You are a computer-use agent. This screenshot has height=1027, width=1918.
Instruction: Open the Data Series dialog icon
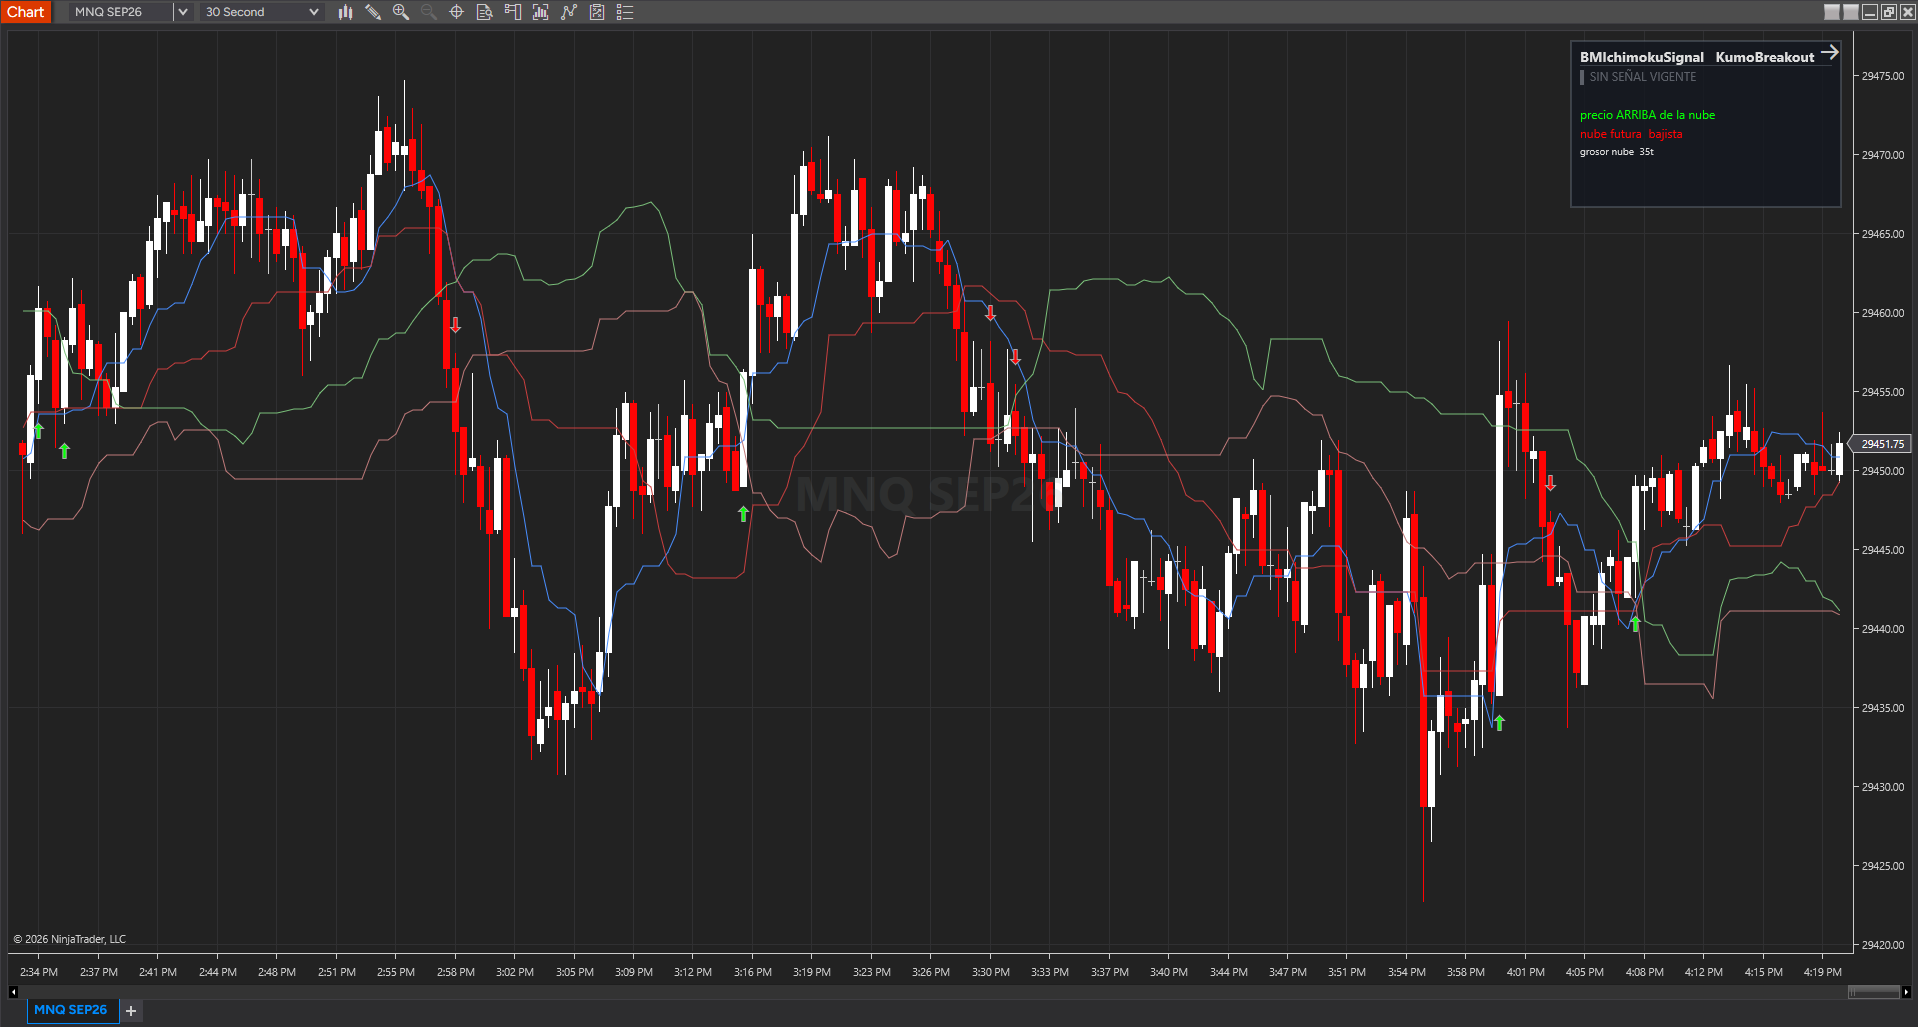coord(541,12)
